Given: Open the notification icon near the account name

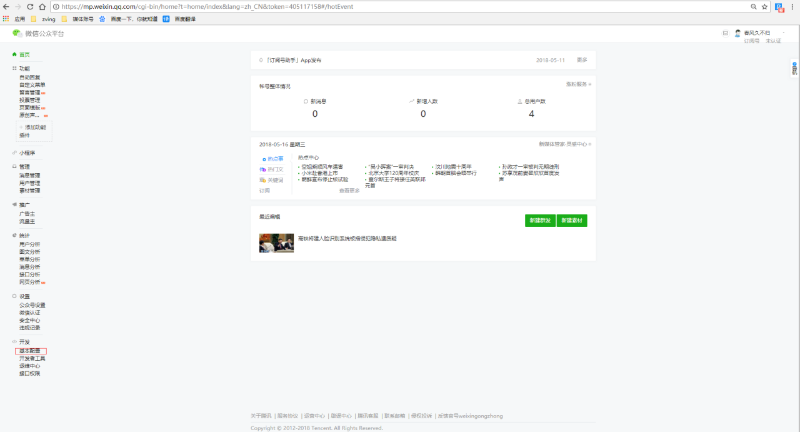Looking at the screenshot, I should click(x=725, y=33).
